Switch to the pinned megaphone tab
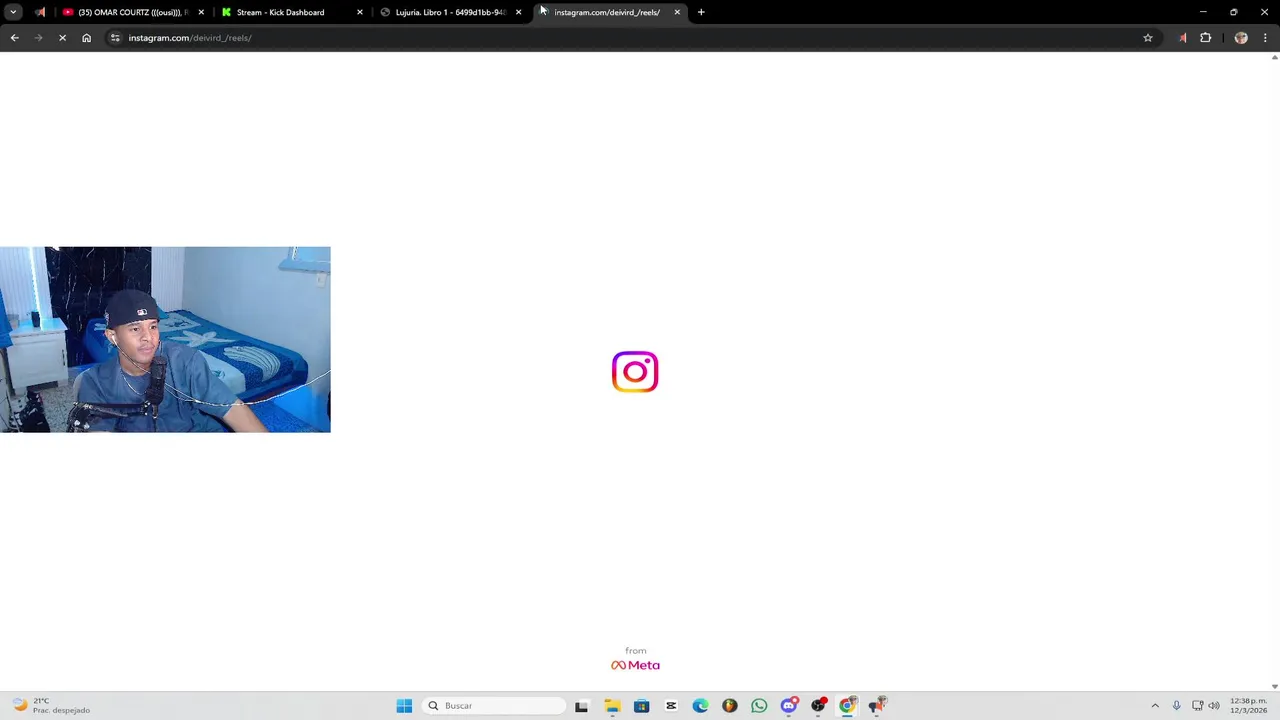This screenshot has width=1280, height=720. pyautogui.click(x=40, y=12)
